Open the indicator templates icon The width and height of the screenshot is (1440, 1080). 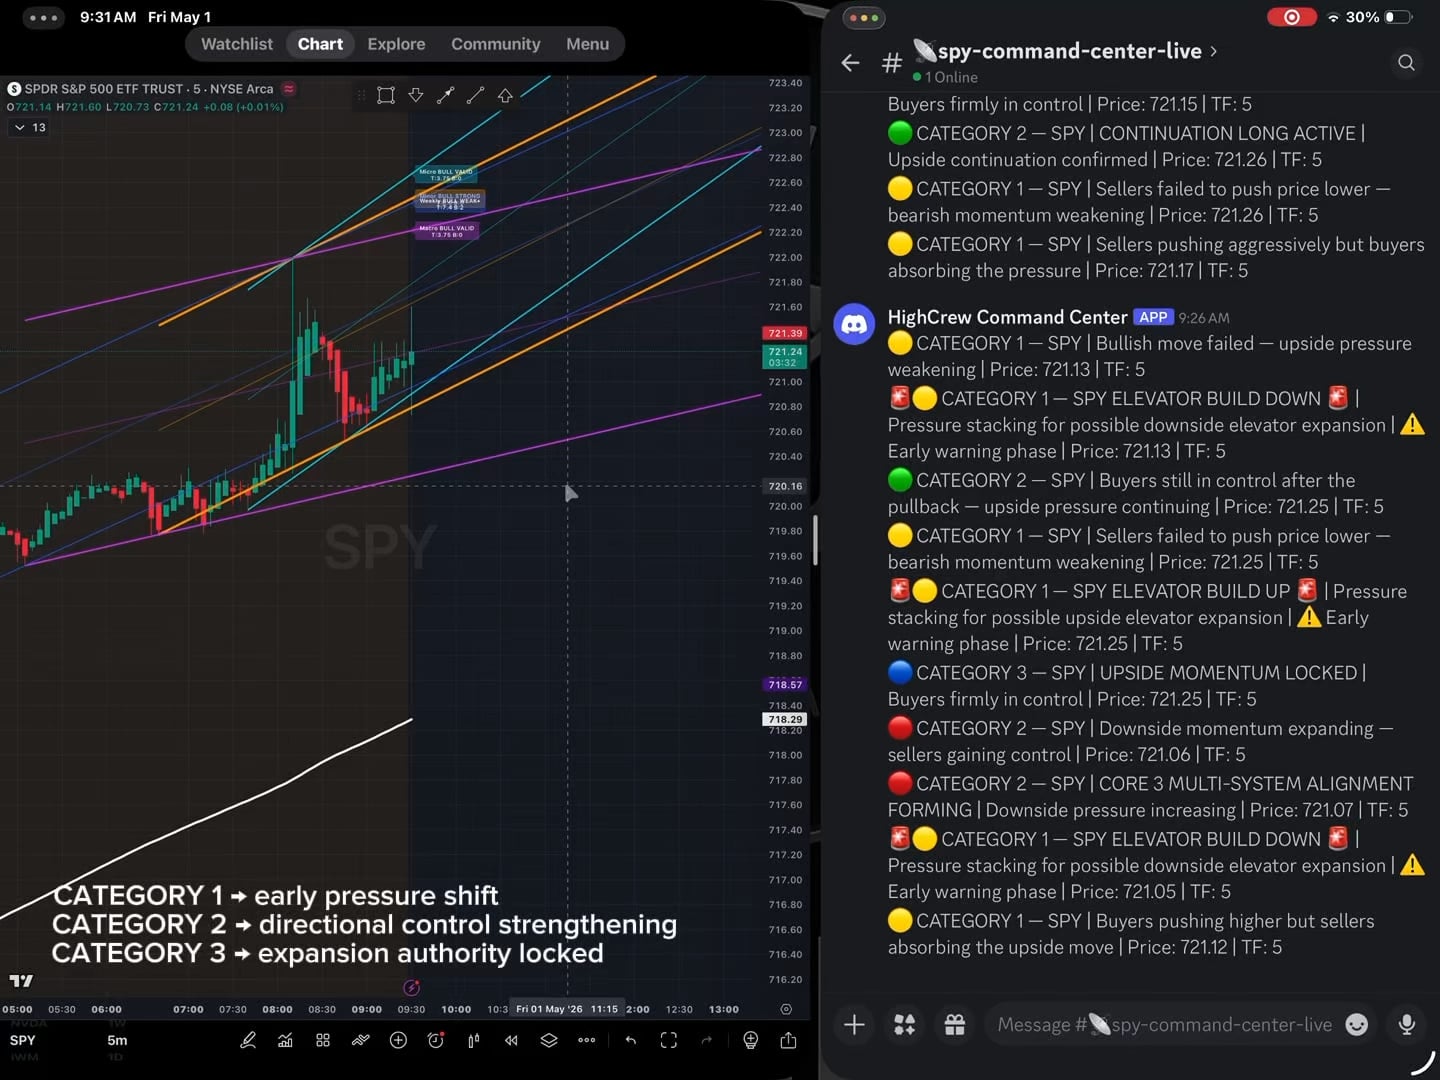click(x=361, y=1040)
